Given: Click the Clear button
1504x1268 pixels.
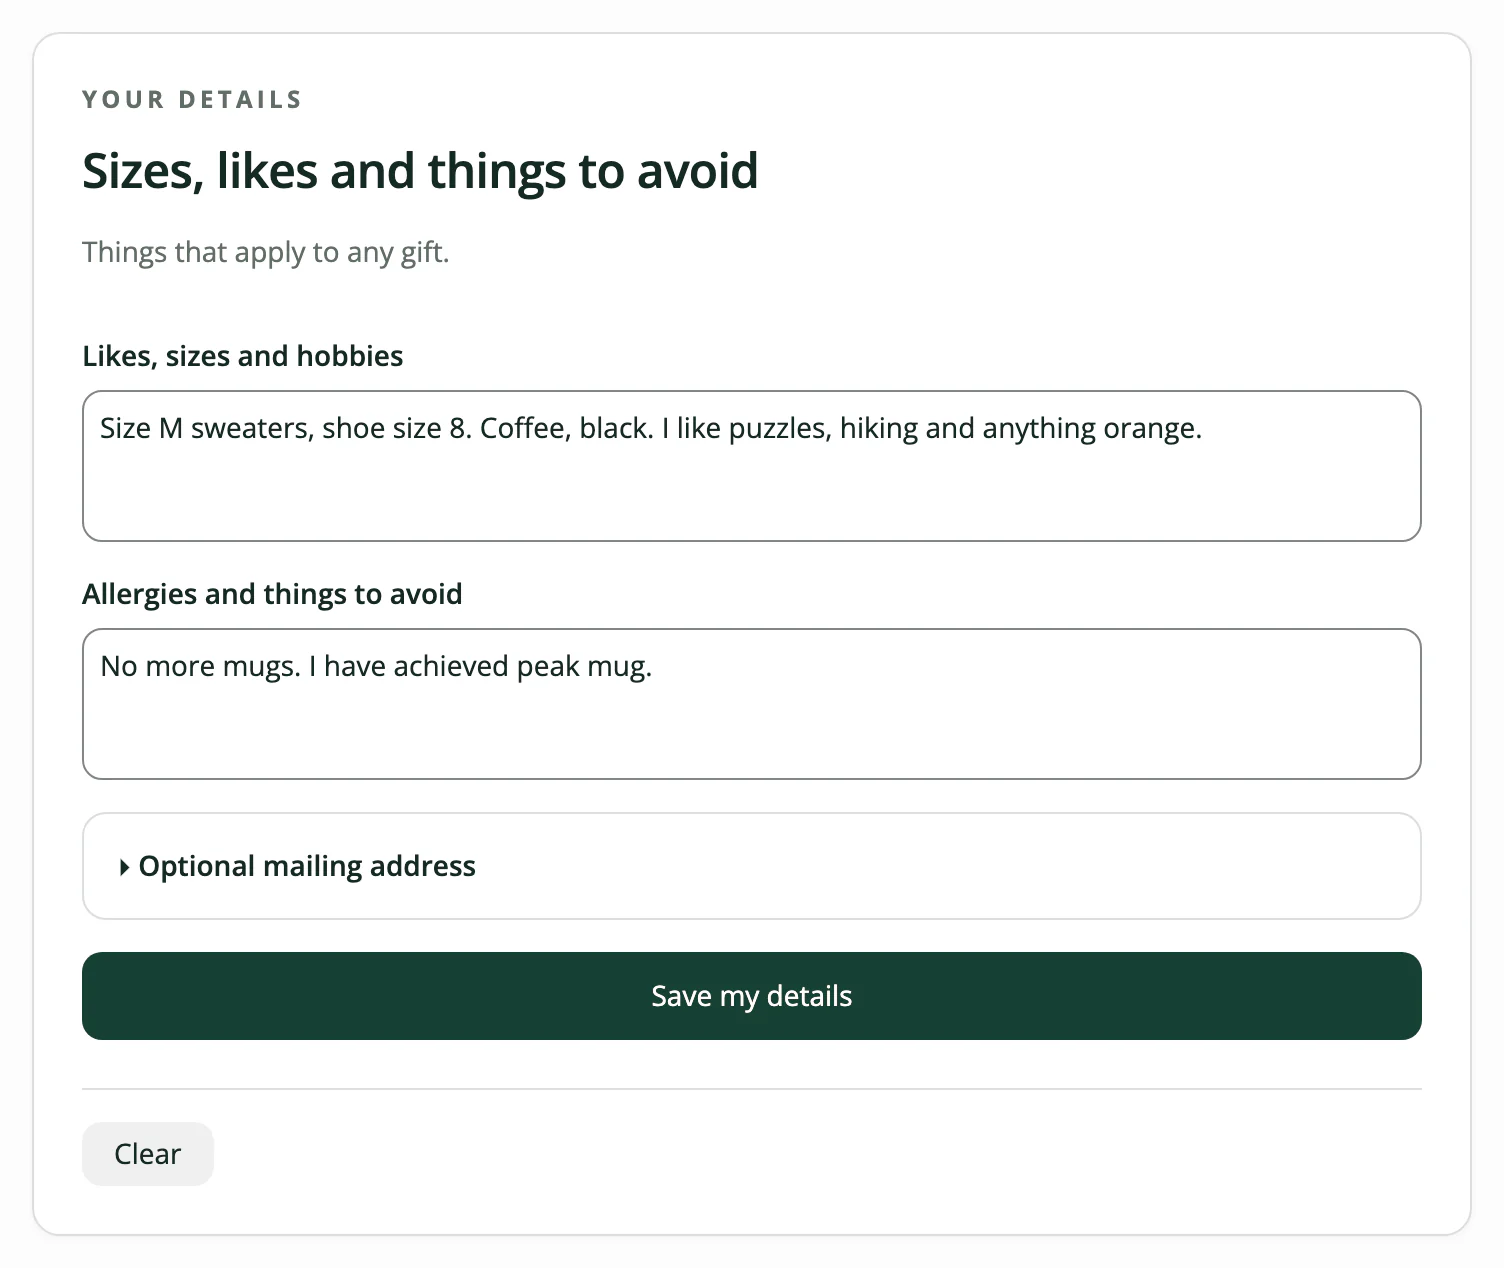Looking at the screenshot, I should (148, 1154).
